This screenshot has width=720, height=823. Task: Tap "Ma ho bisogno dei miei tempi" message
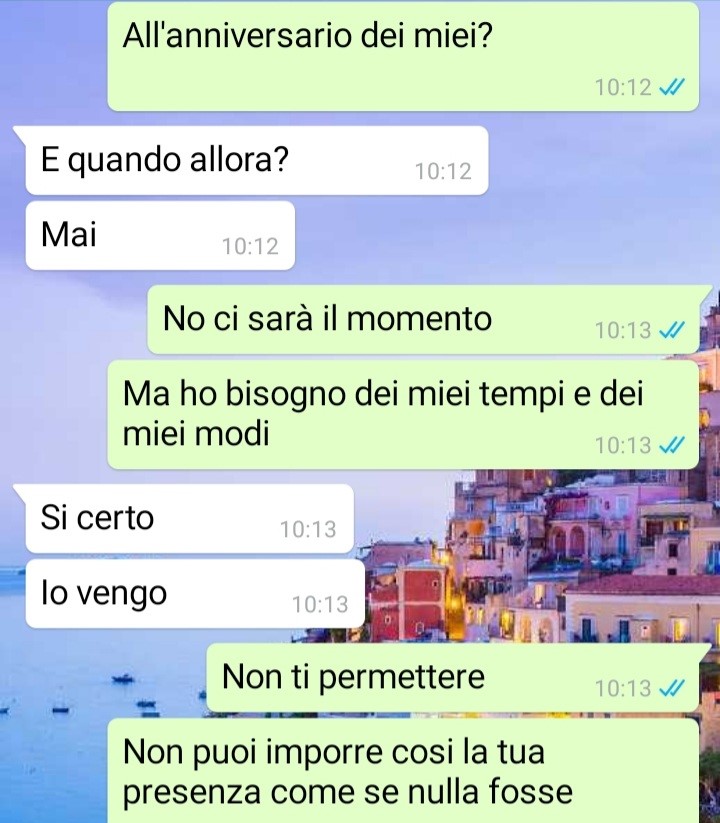pyautogui.click(x=403, y=415)
